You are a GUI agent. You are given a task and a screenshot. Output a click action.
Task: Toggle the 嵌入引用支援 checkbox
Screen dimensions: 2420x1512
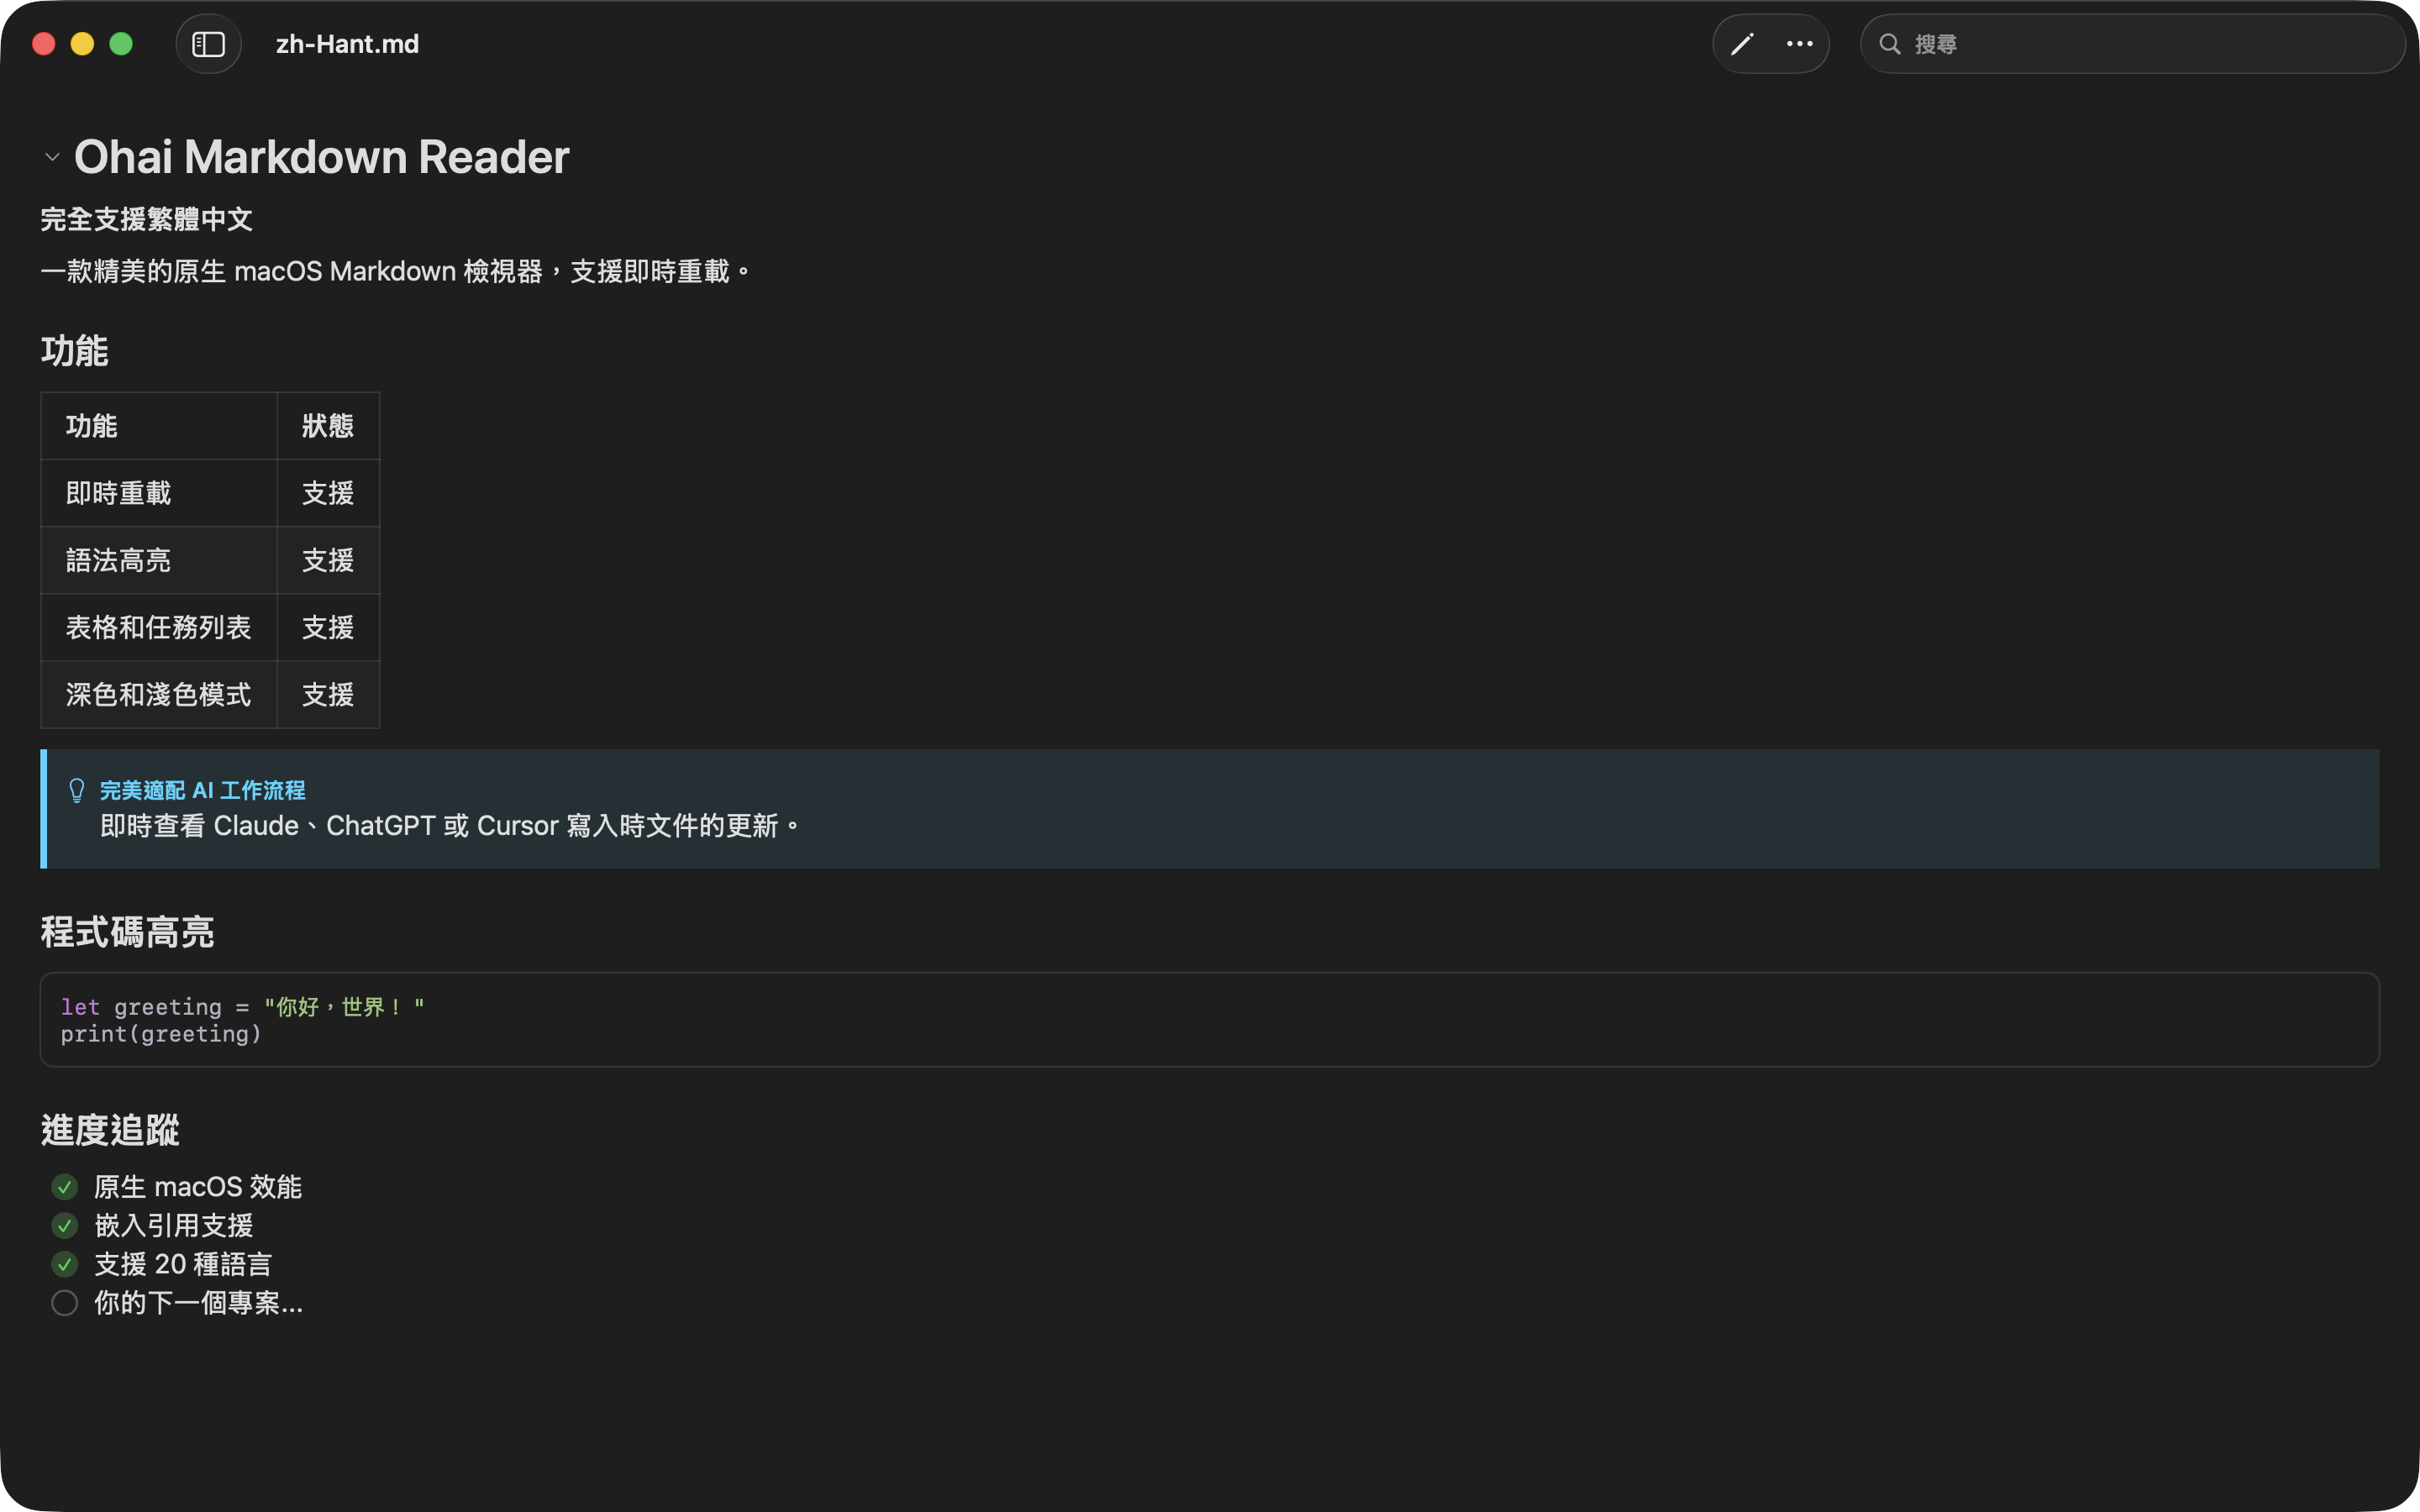click(65, 1226)
